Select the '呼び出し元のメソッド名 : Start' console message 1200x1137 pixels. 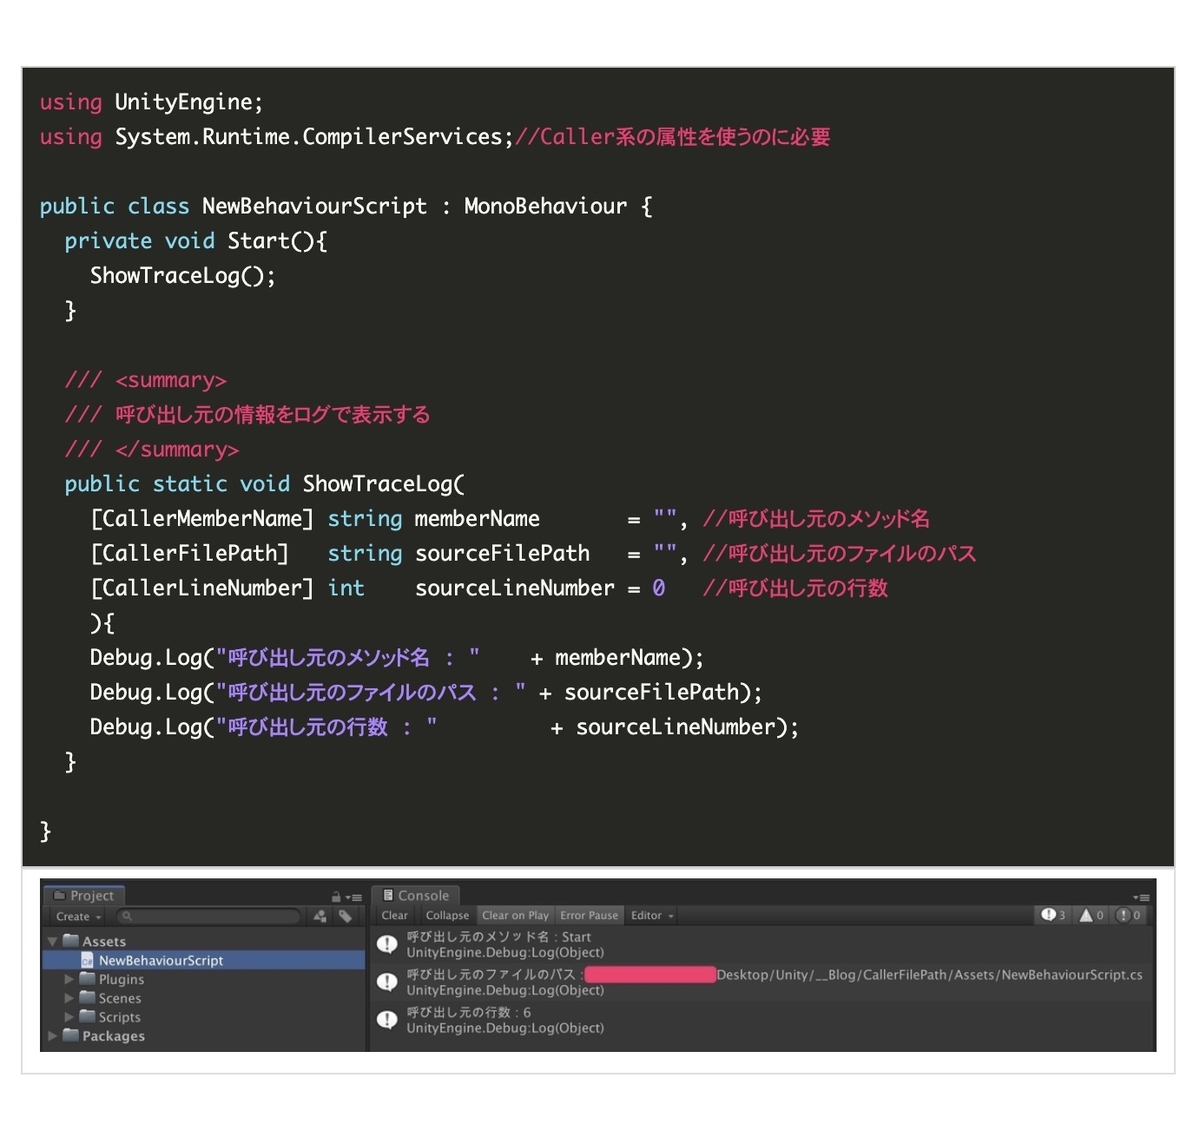point(762,944)
